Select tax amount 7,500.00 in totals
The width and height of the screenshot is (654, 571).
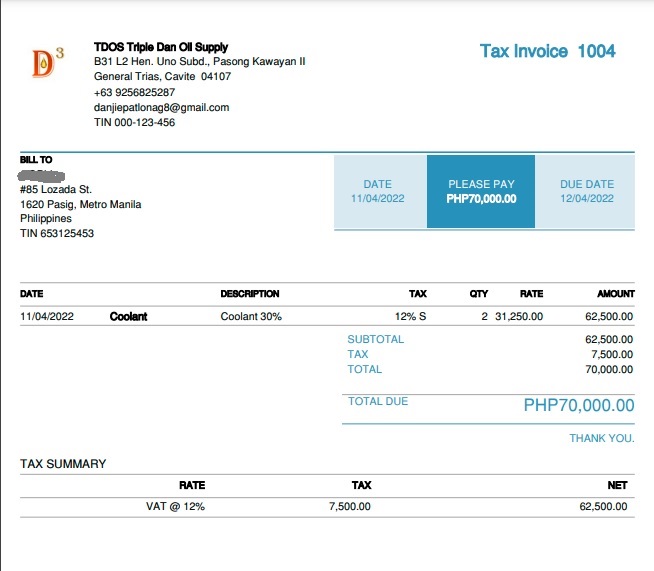[x=612, y=355]
